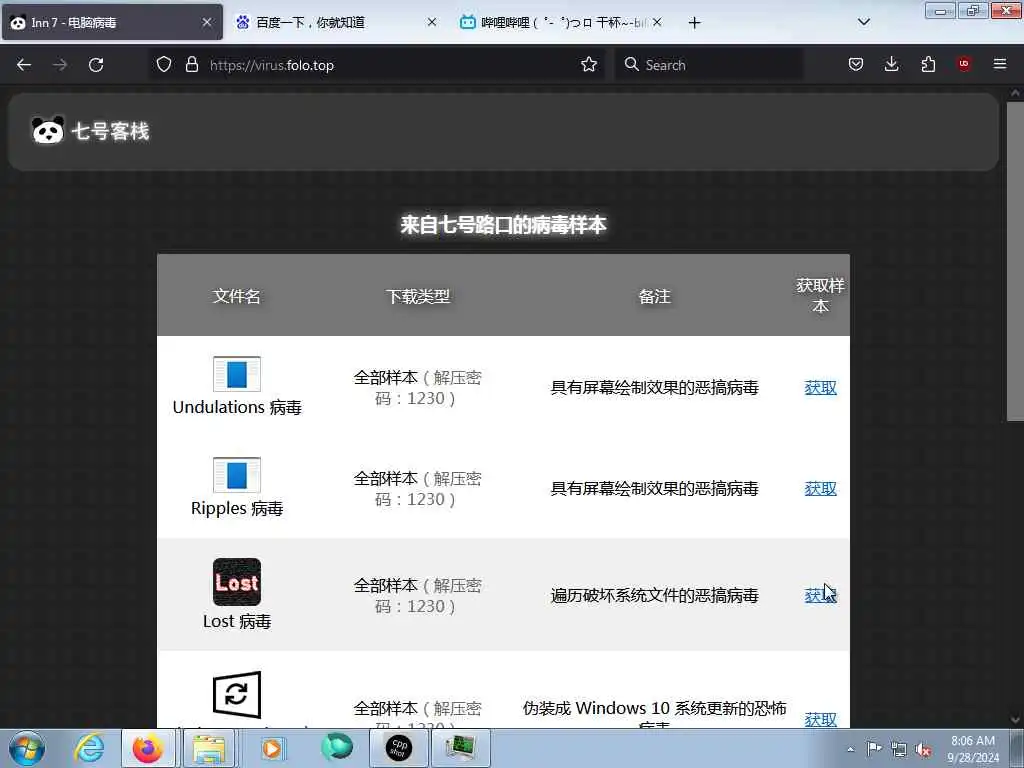Click the 获取样本 column header
Image resolution: width=1024 pixels, height=768 pixels.
pos(820,295)
